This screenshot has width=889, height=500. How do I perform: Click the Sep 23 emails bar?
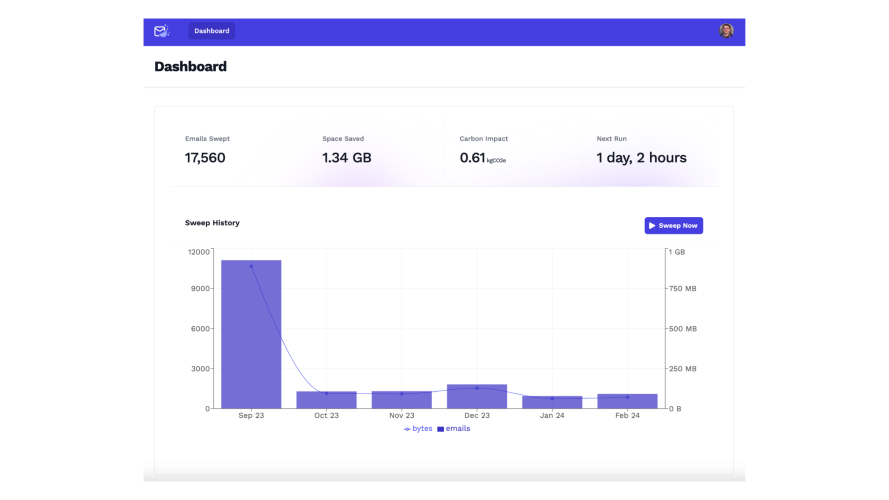(251, 334)
